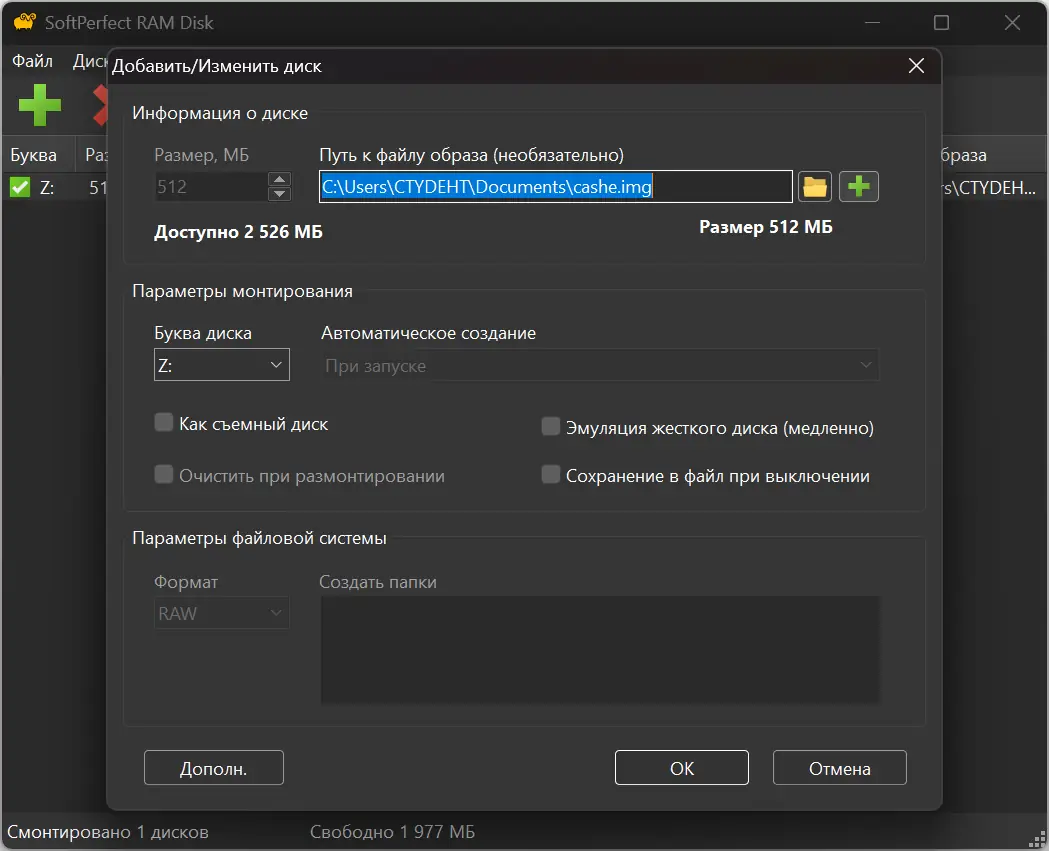
Task: Click the Размер, МБ input field
Action: pyautogui.click(x=211, y=187)
